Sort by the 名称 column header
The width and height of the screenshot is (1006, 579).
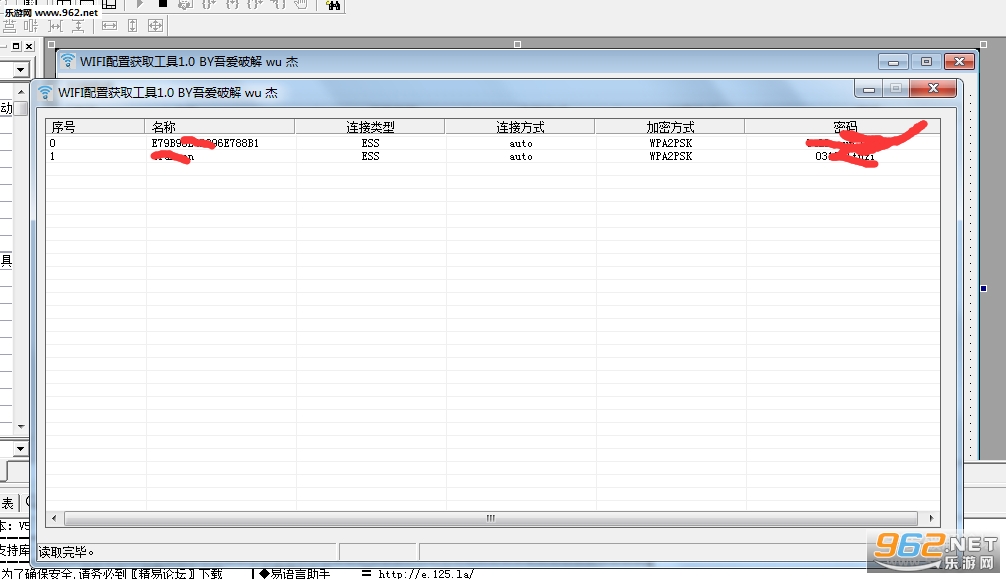click(x=220, y=126)
